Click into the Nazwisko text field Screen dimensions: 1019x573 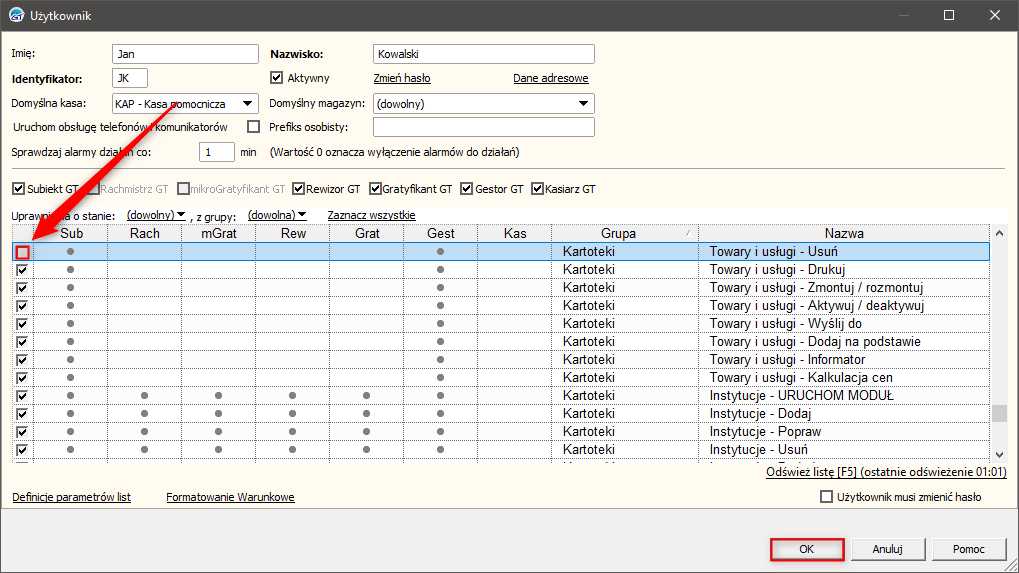pyautogui.click(x=483, y=54)
